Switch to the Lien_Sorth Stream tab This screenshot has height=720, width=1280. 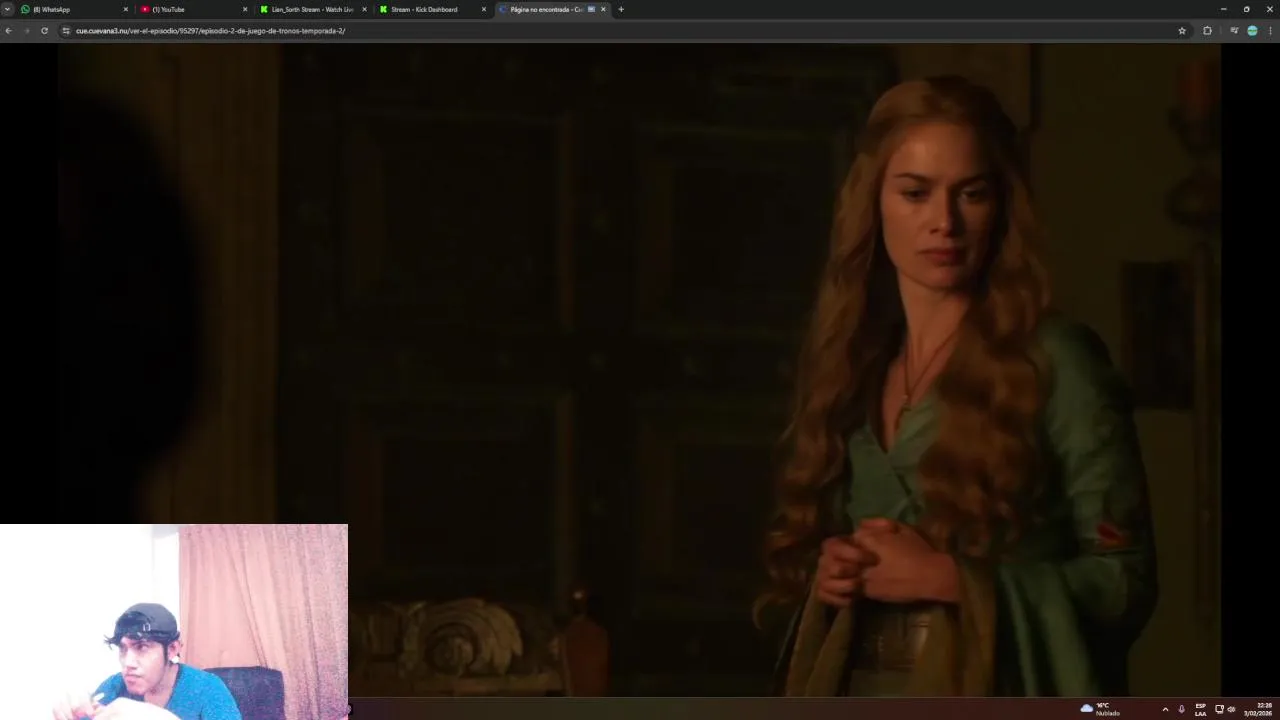coord(313,9)
